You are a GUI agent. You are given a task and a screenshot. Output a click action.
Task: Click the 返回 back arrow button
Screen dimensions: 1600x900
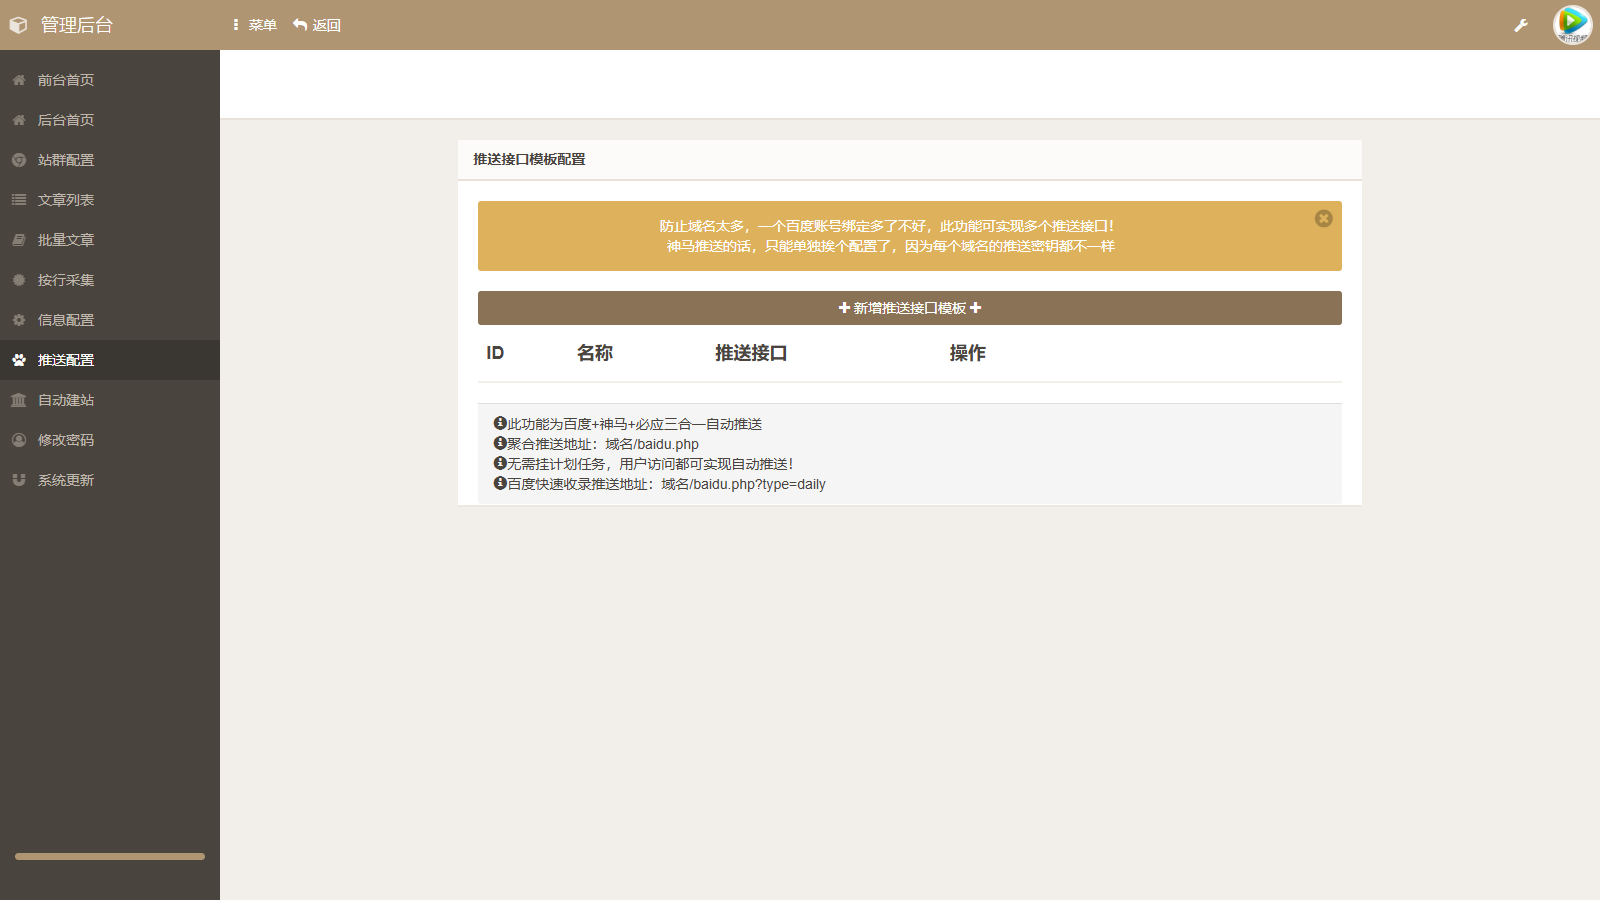(x=317, y=25)
